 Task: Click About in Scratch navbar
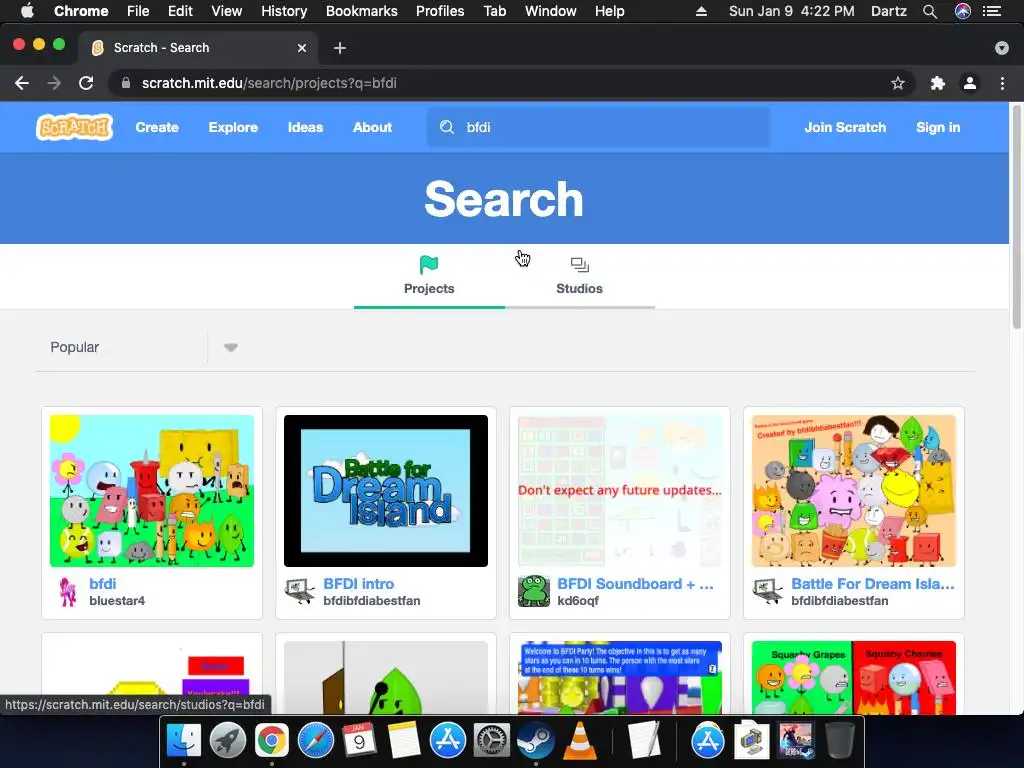pos(372,127)
